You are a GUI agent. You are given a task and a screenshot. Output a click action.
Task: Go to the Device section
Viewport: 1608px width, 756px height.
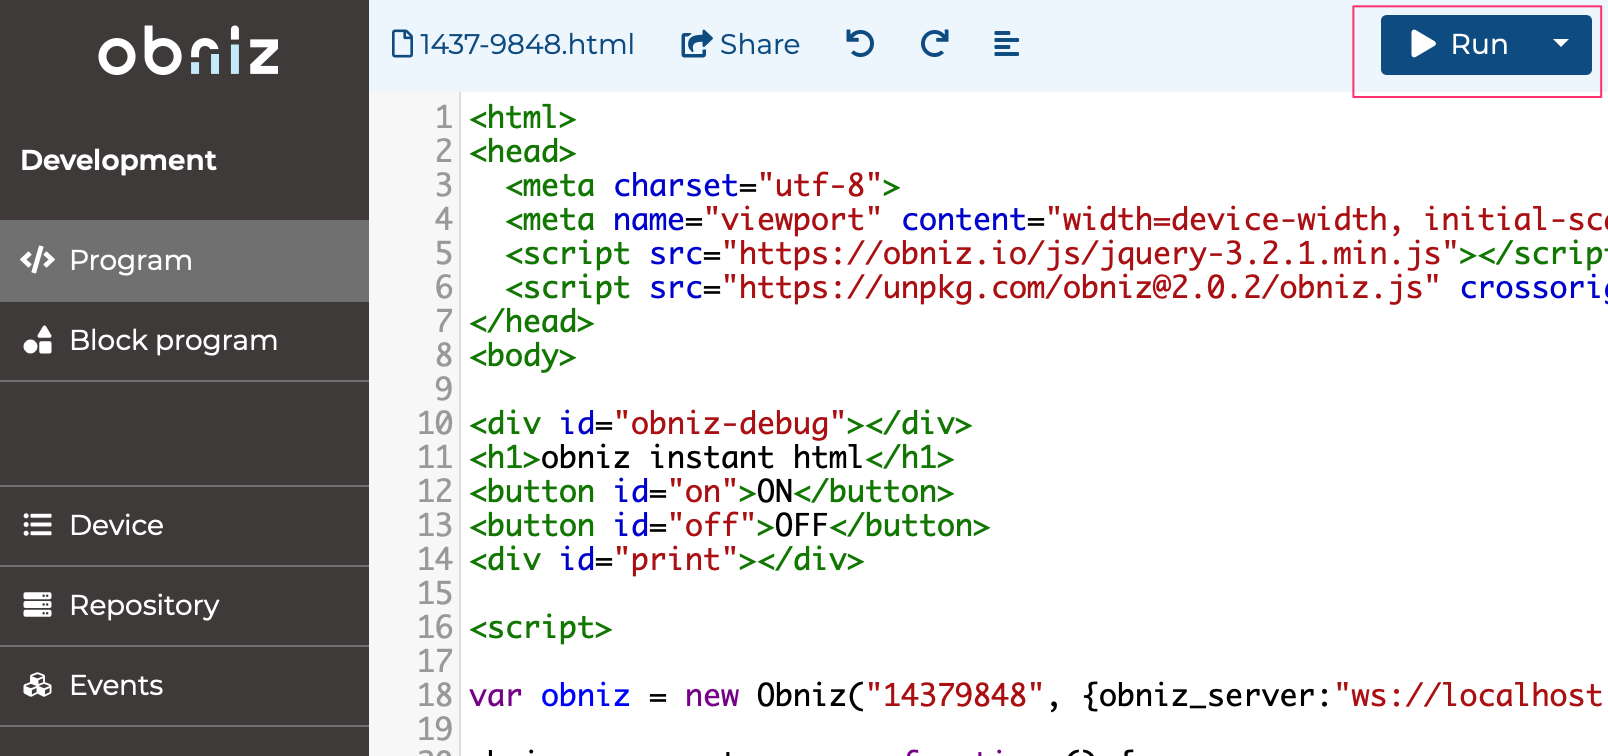pos(116,525)
